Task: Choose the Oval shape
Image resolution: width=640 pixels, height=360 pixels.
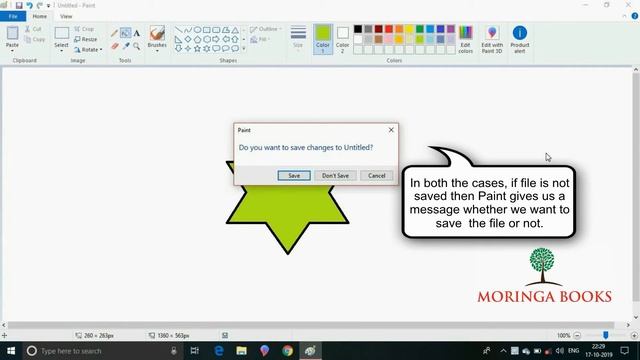Action: point(197,30)
